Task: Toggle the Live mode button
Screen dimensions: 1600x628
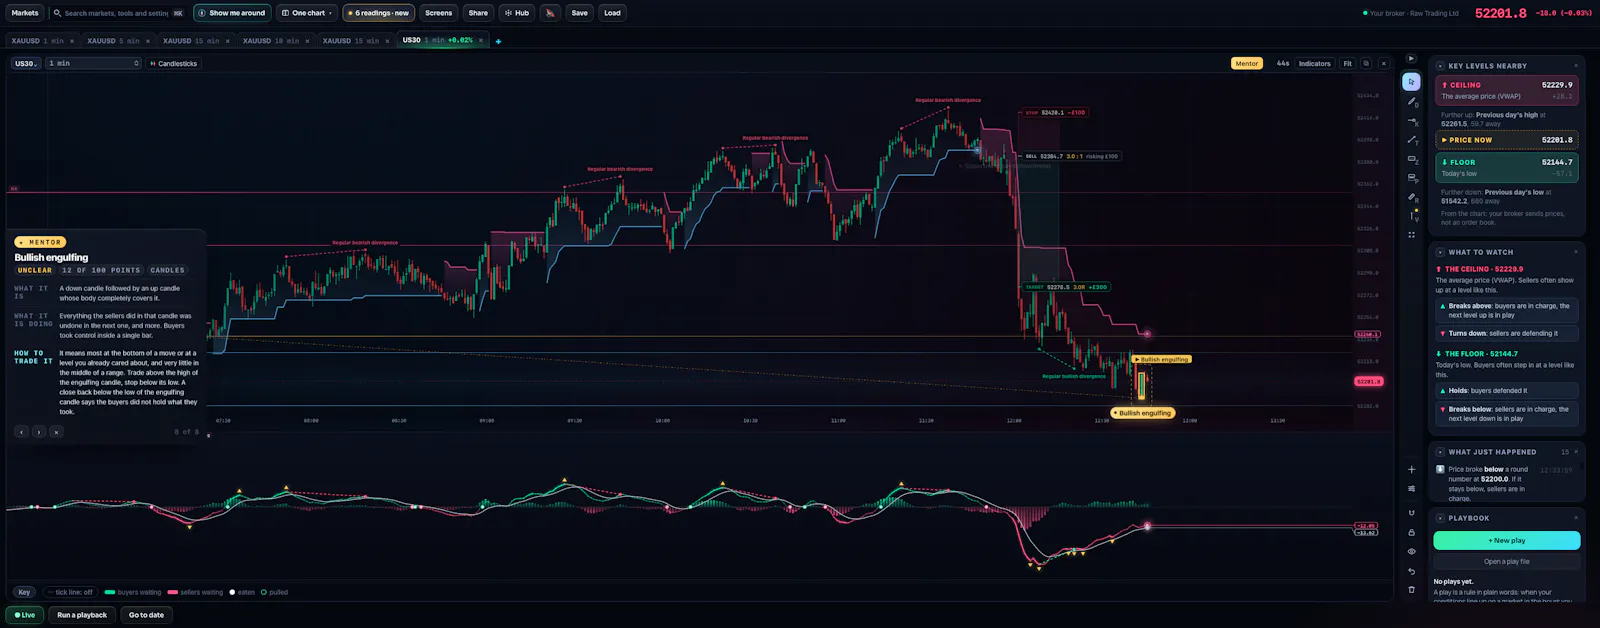Action: (25, 615)
